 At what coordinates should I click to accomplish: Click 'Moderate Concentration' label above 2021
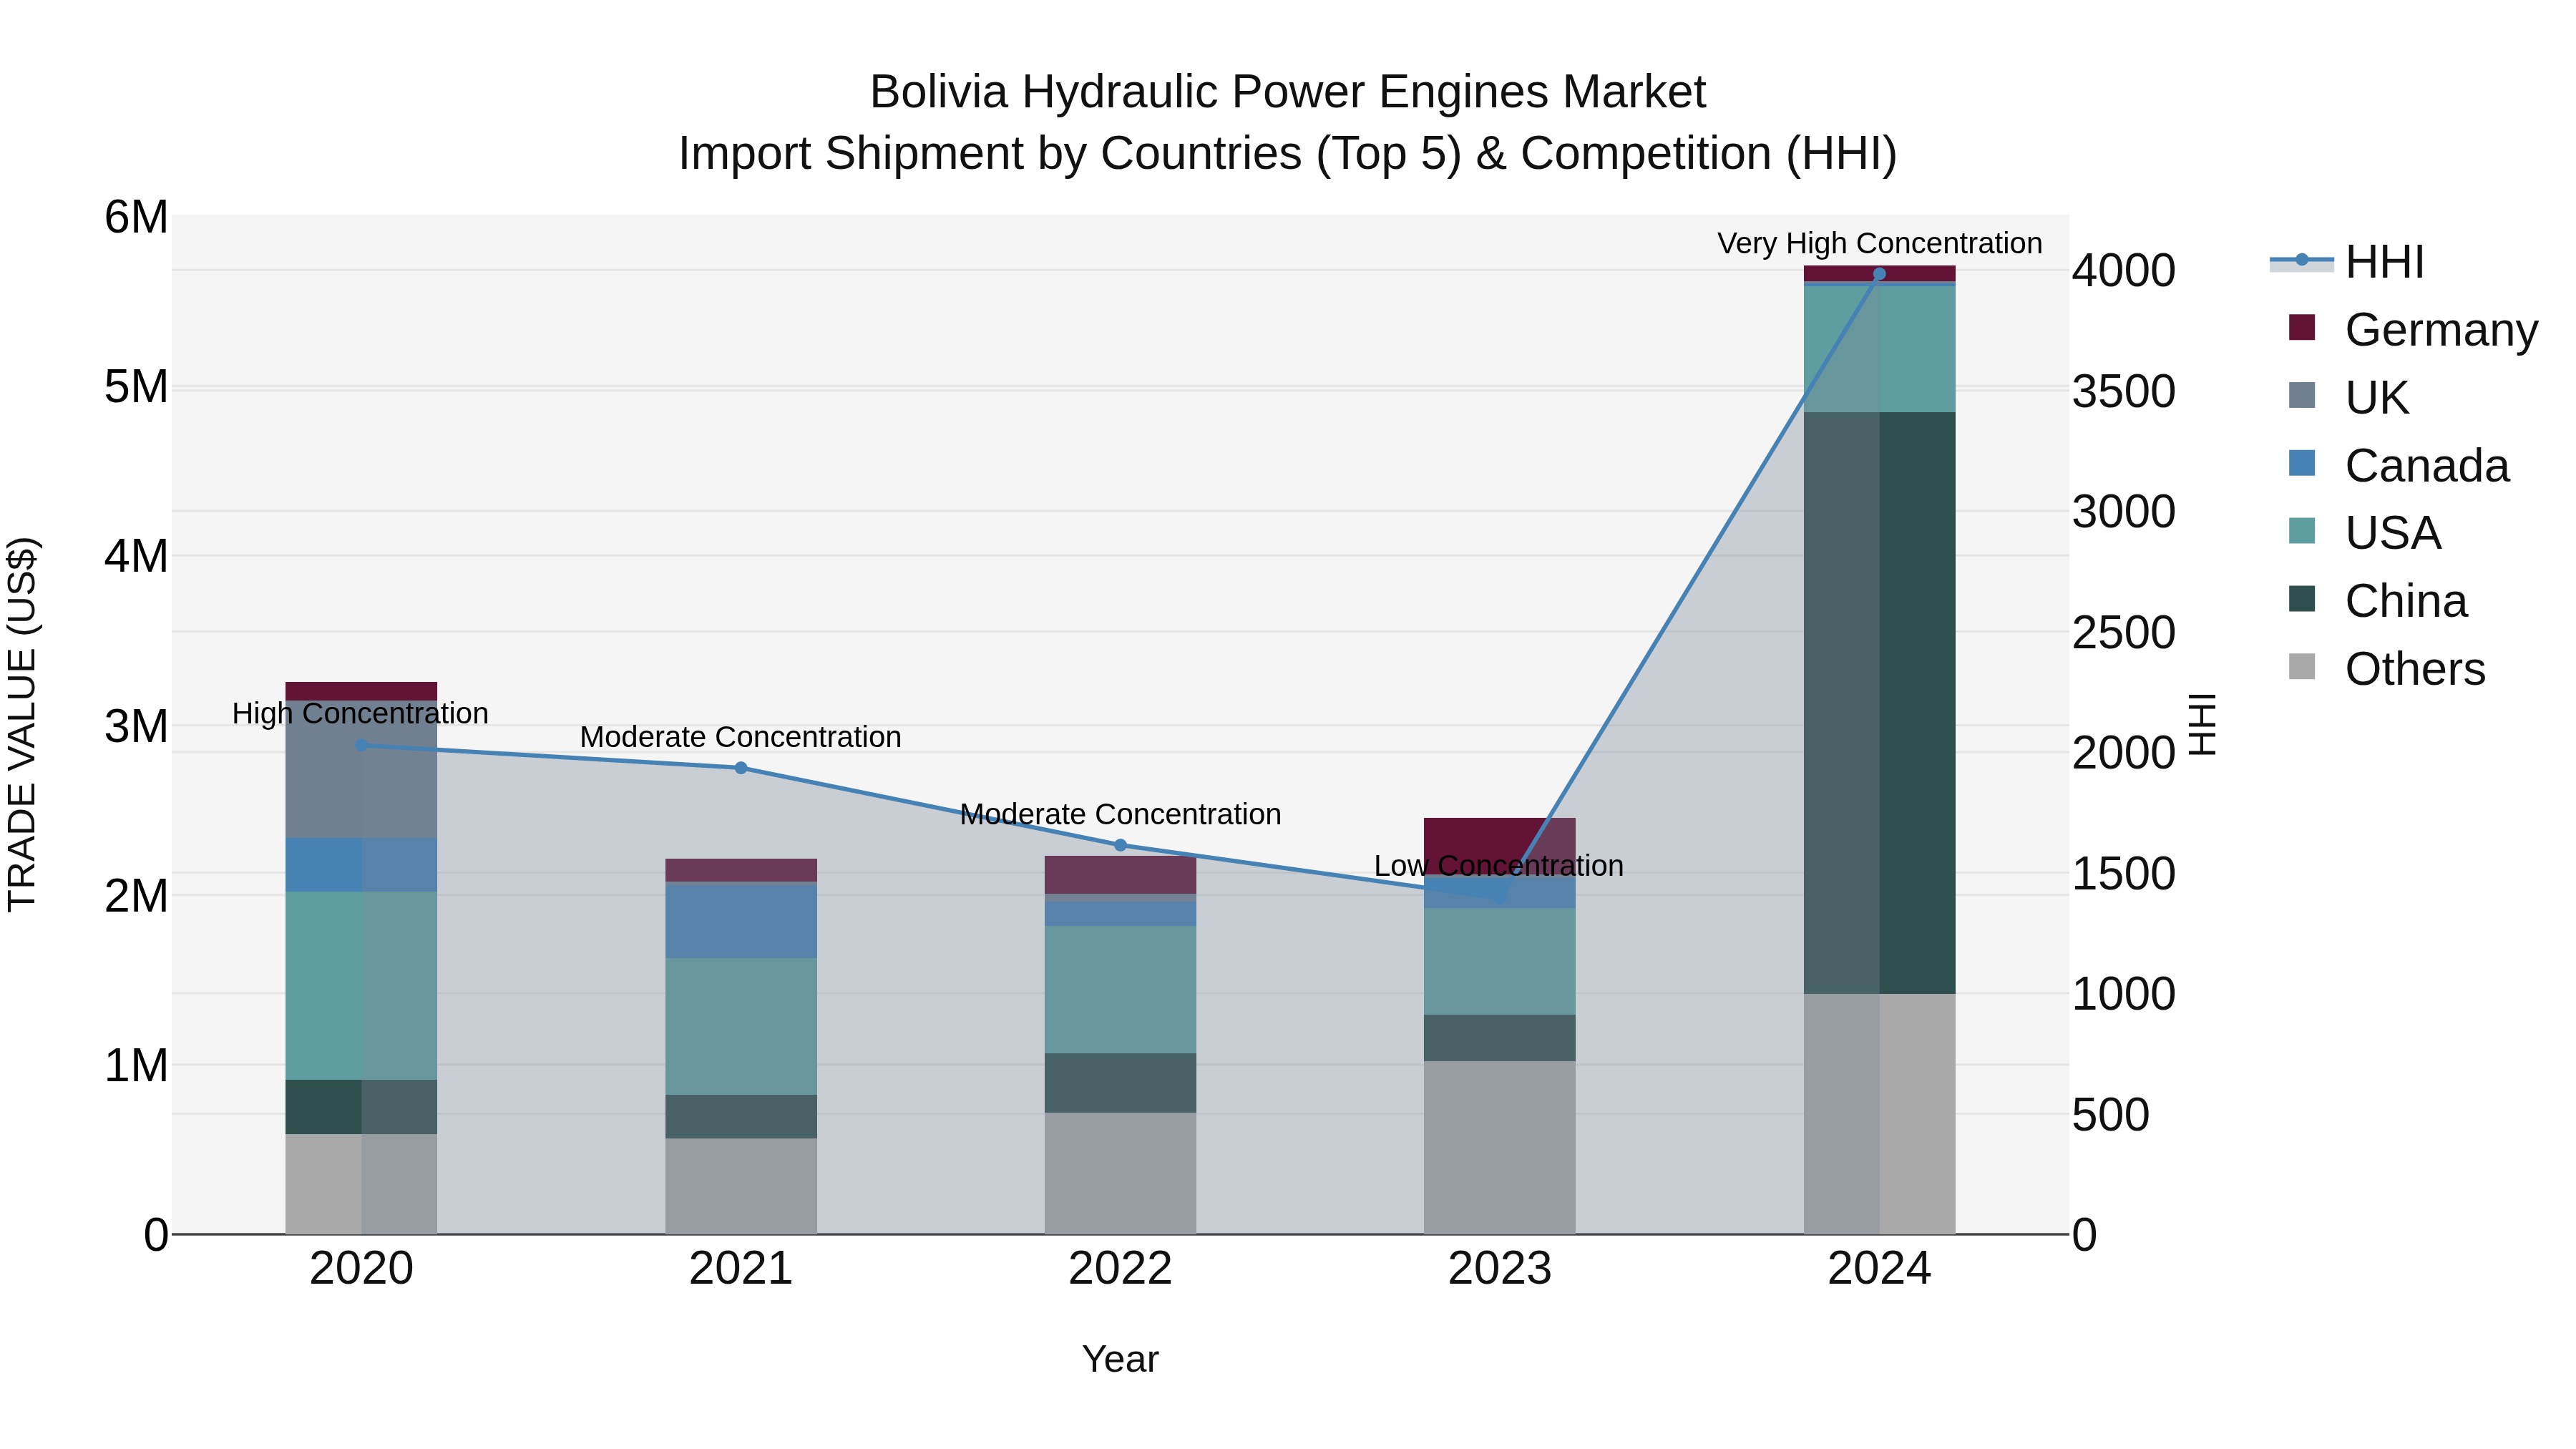coord(740,737)
